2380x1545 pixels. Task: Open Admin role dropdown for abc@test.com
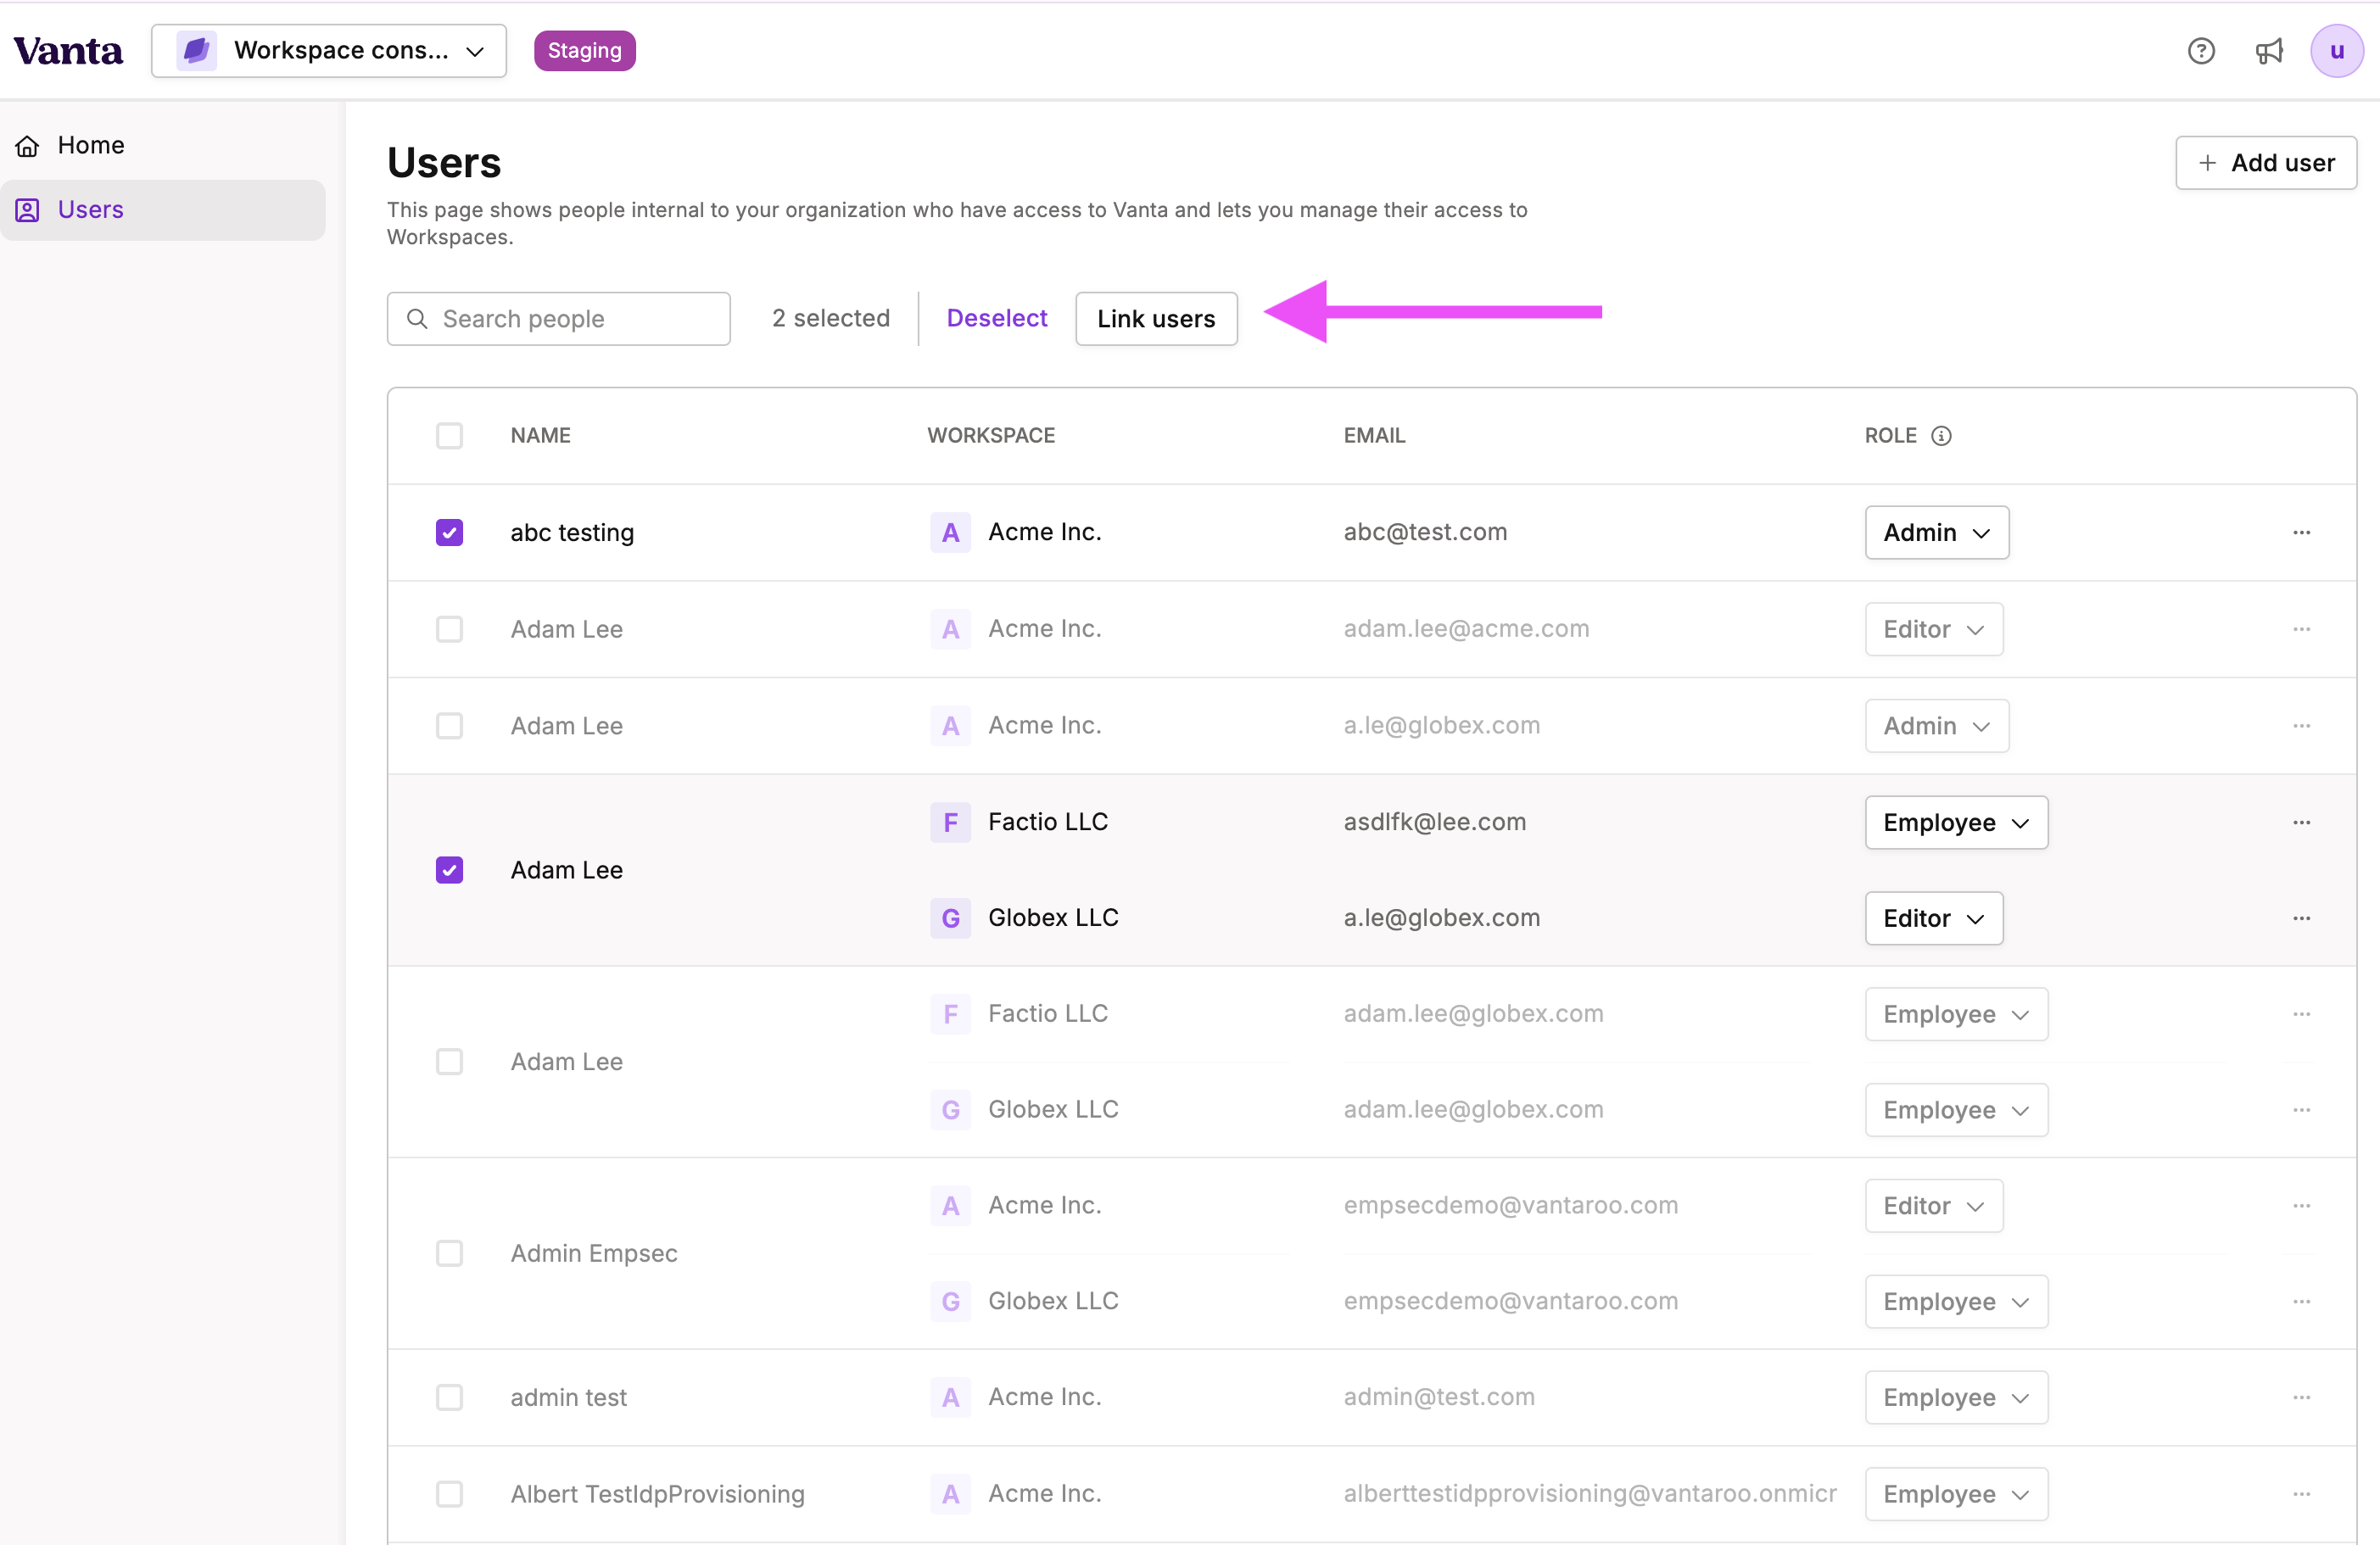1936,533
